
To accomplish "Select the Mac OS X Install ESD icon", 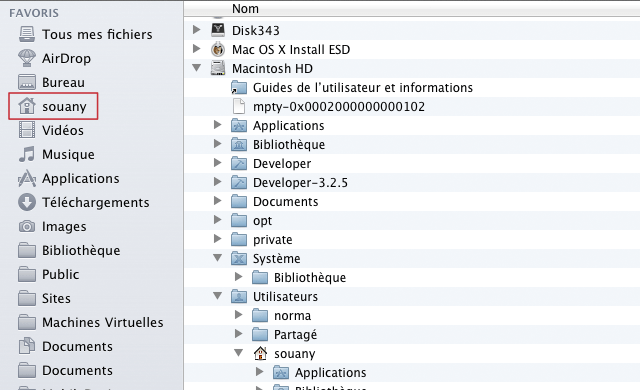I will (218, 49).
